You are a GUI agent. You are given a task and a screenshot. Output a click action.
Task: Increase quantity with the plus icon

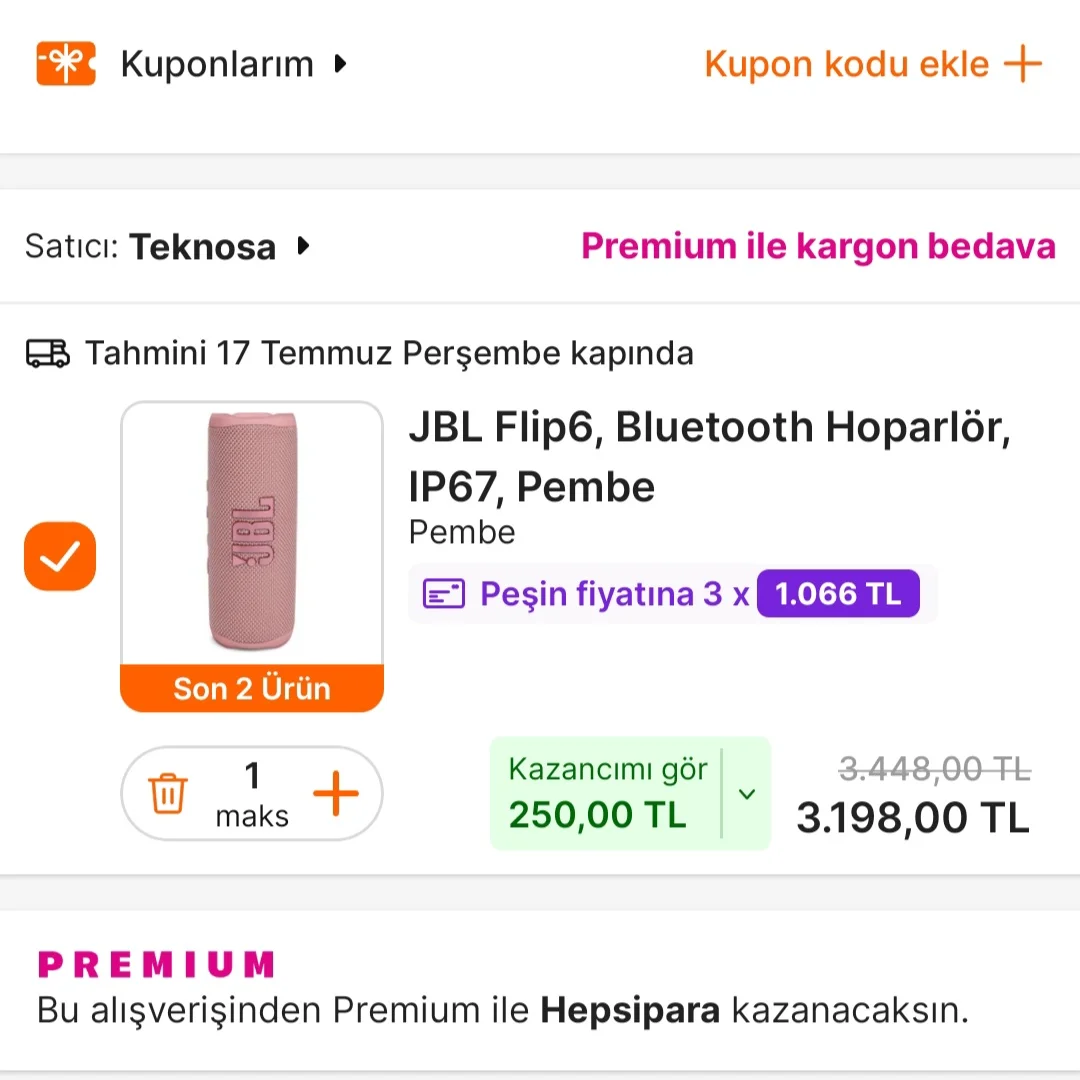pos(335,795)
